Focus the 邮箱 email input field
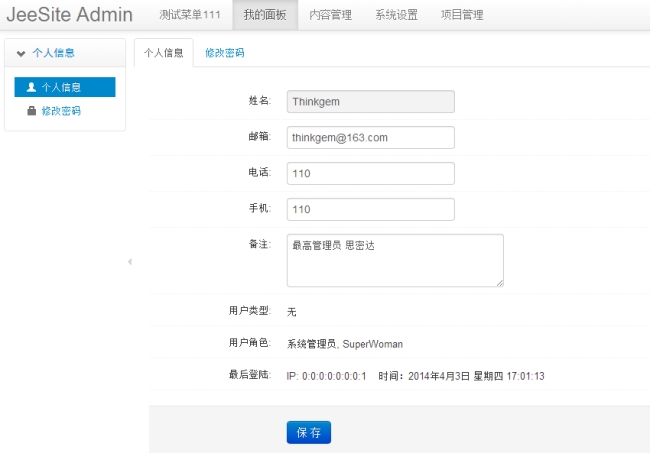This screenshot has height=453, width=650. pos(371,138)
